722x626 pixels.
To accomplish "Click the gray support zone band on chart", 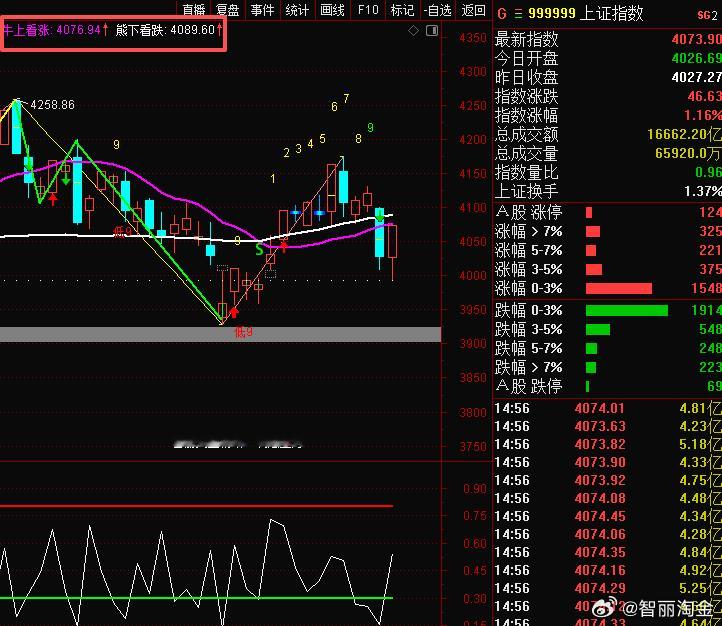I will [x=221, y=334].
